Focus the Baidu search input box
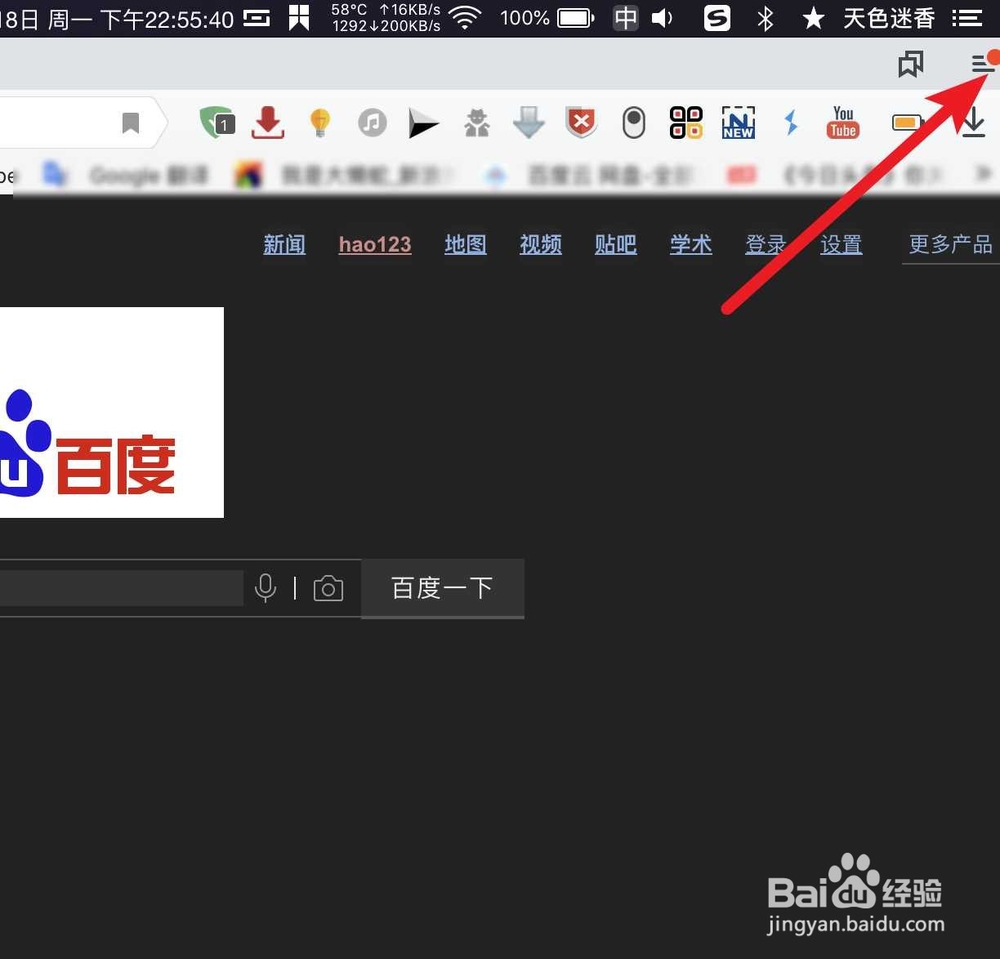1000x959 pixels. (x=121, y=588)
